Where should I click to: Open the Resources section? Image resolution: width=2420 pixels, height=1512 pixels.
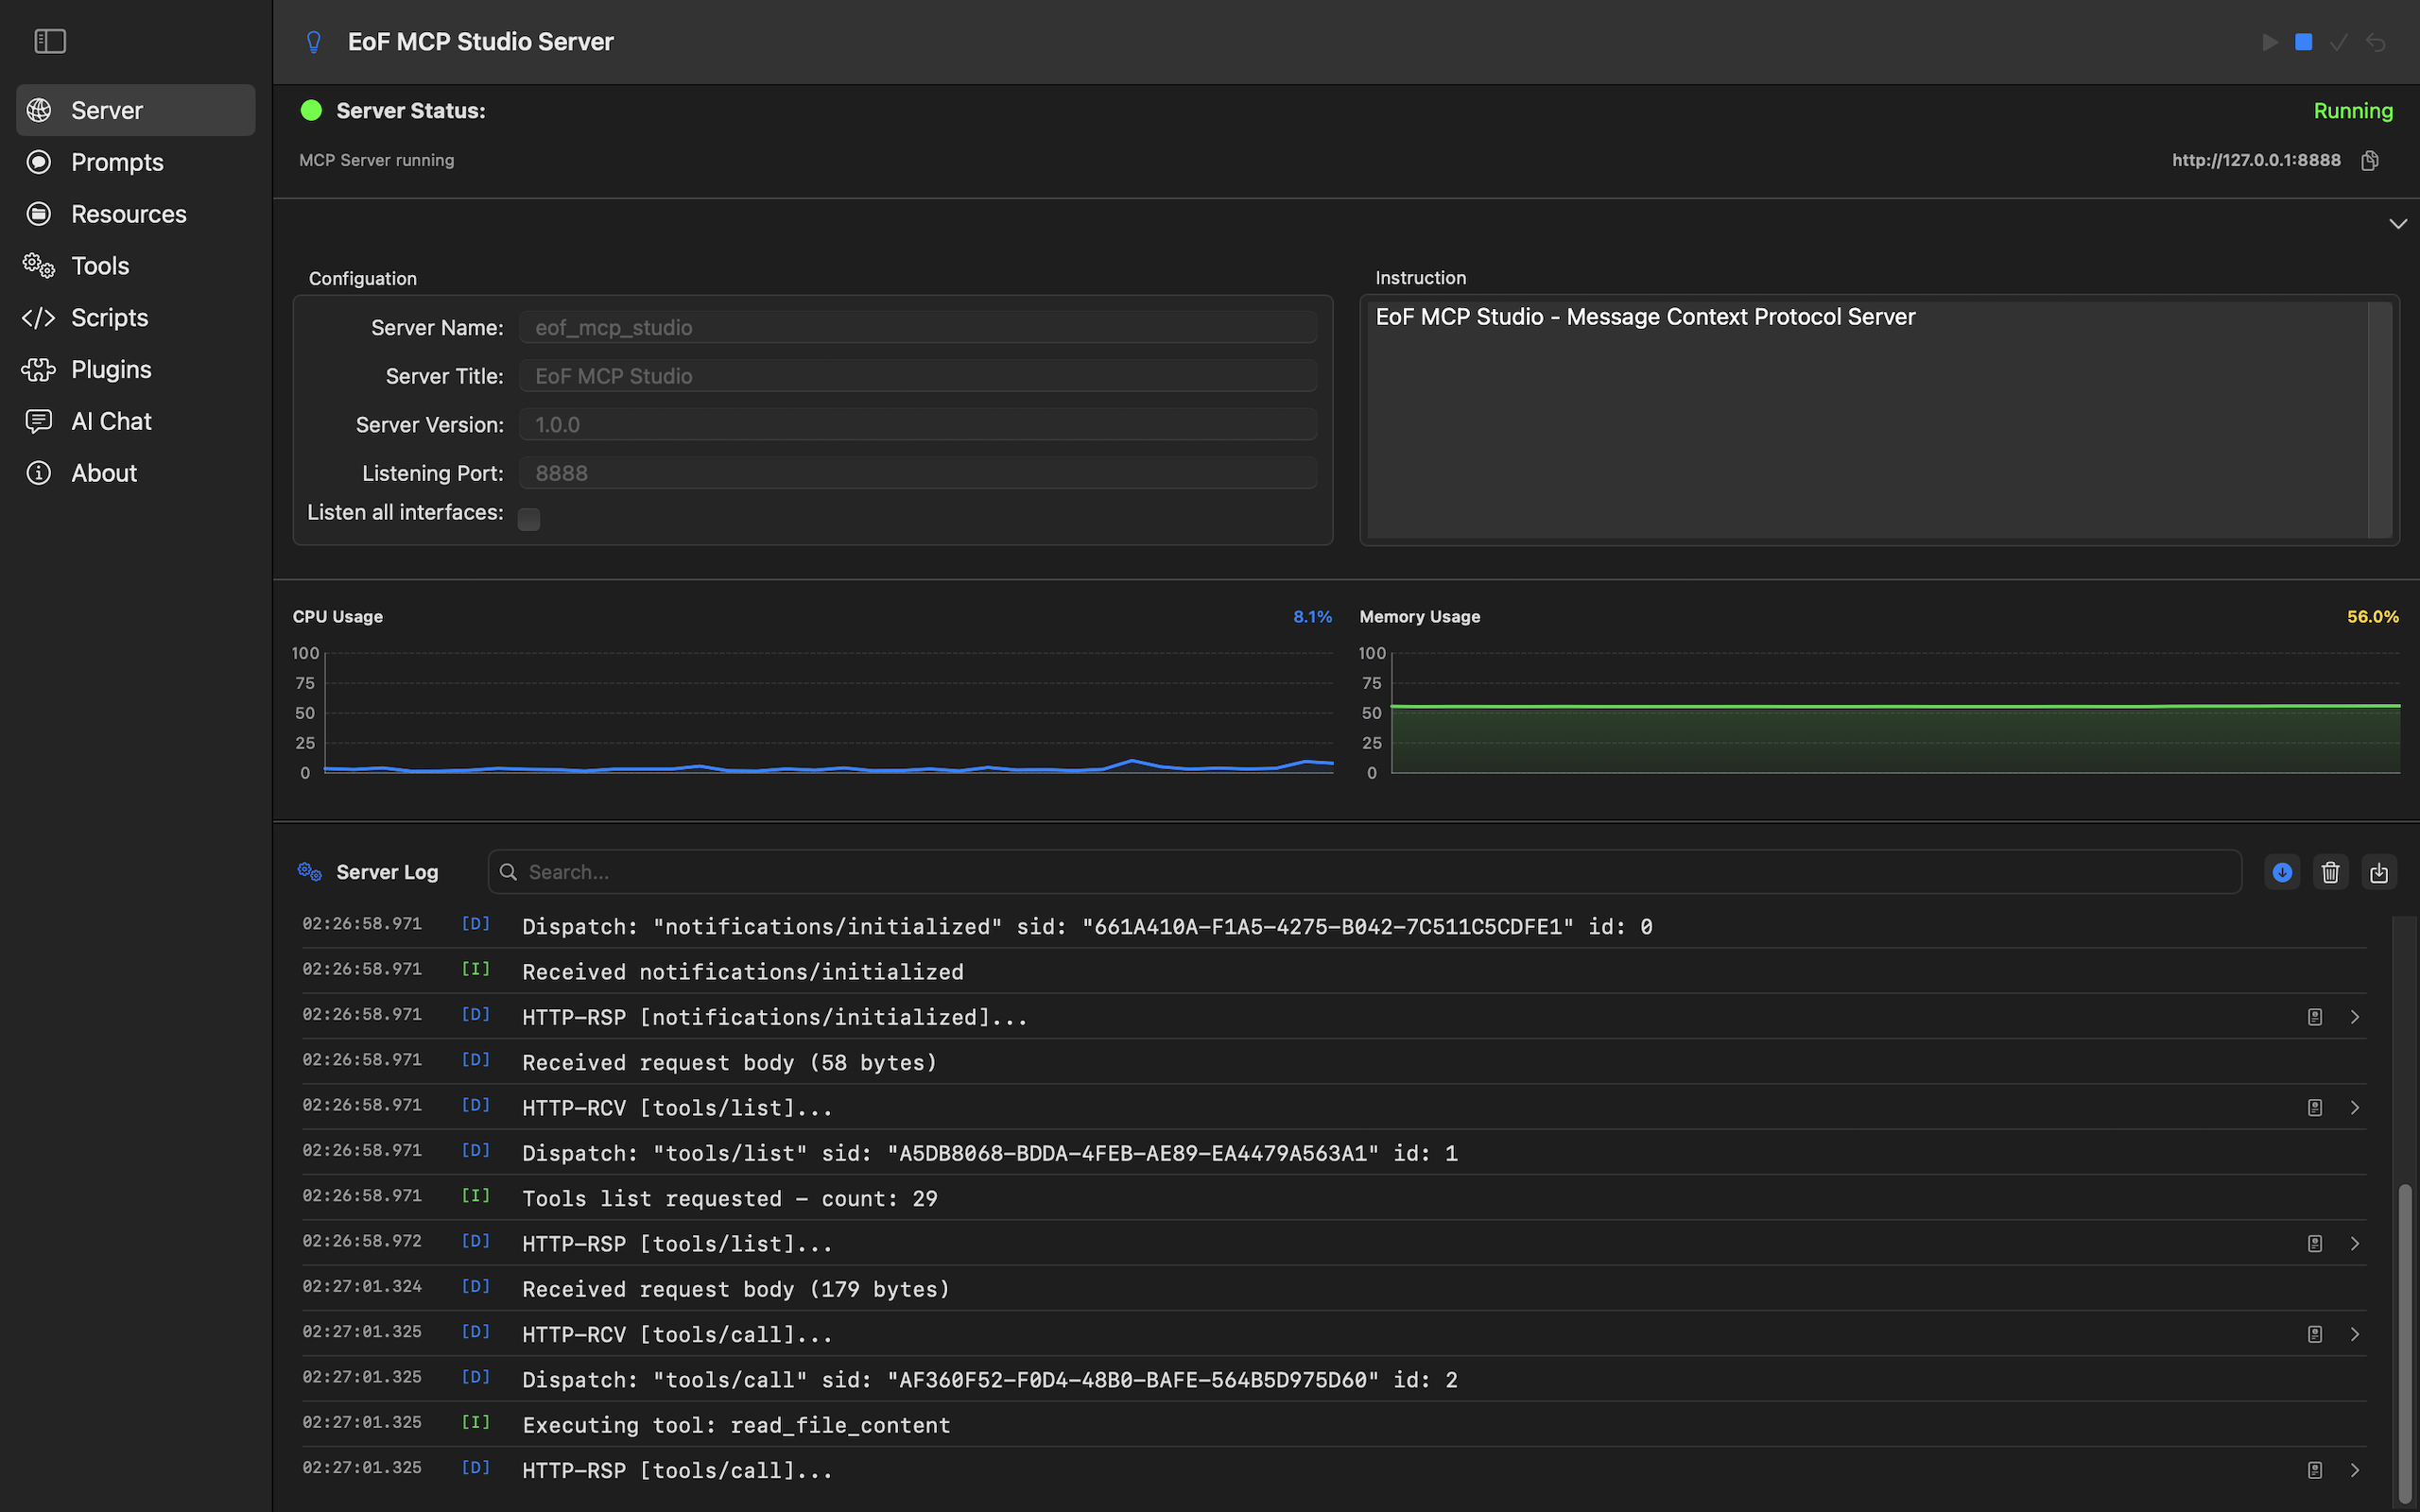pos(136,214)
